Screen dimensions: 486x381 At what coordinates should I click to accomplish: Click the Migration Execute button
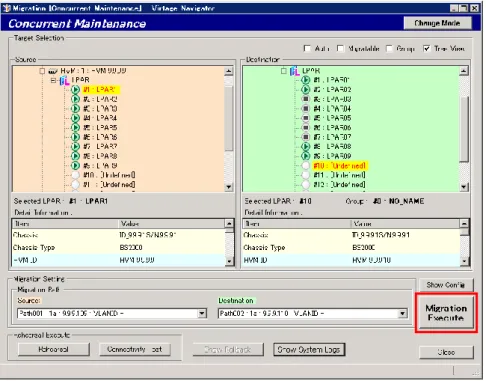tap(446, 313)
